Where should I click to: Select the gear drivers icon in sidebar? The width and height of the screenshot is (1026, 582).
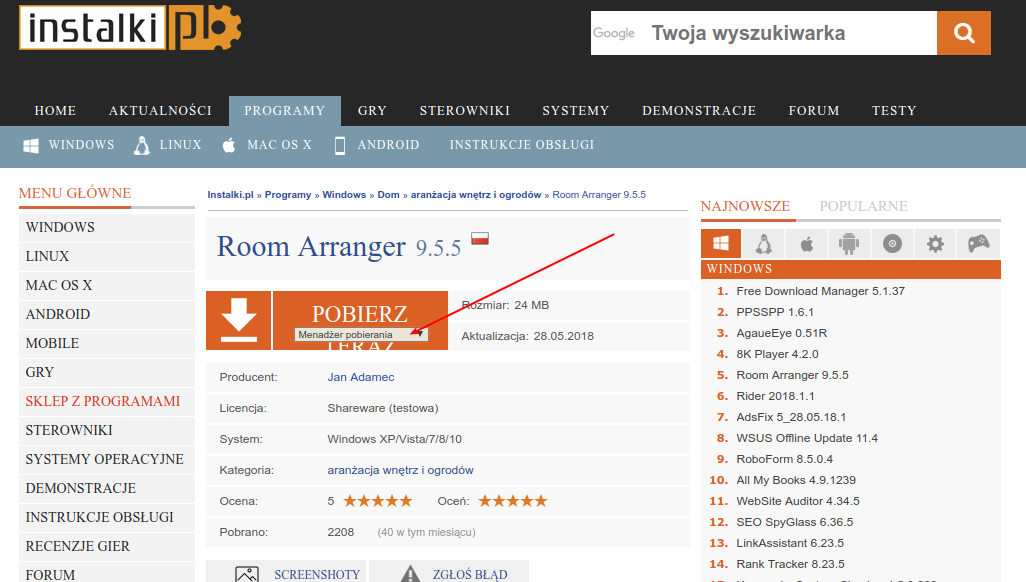[x=935, y=244]
